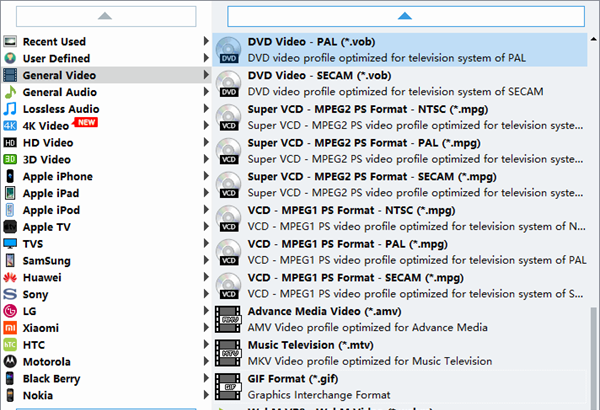This screenshot has height=410, width=600.
Task: Click the Apple iPod device icon
Action: coord(10,210)
